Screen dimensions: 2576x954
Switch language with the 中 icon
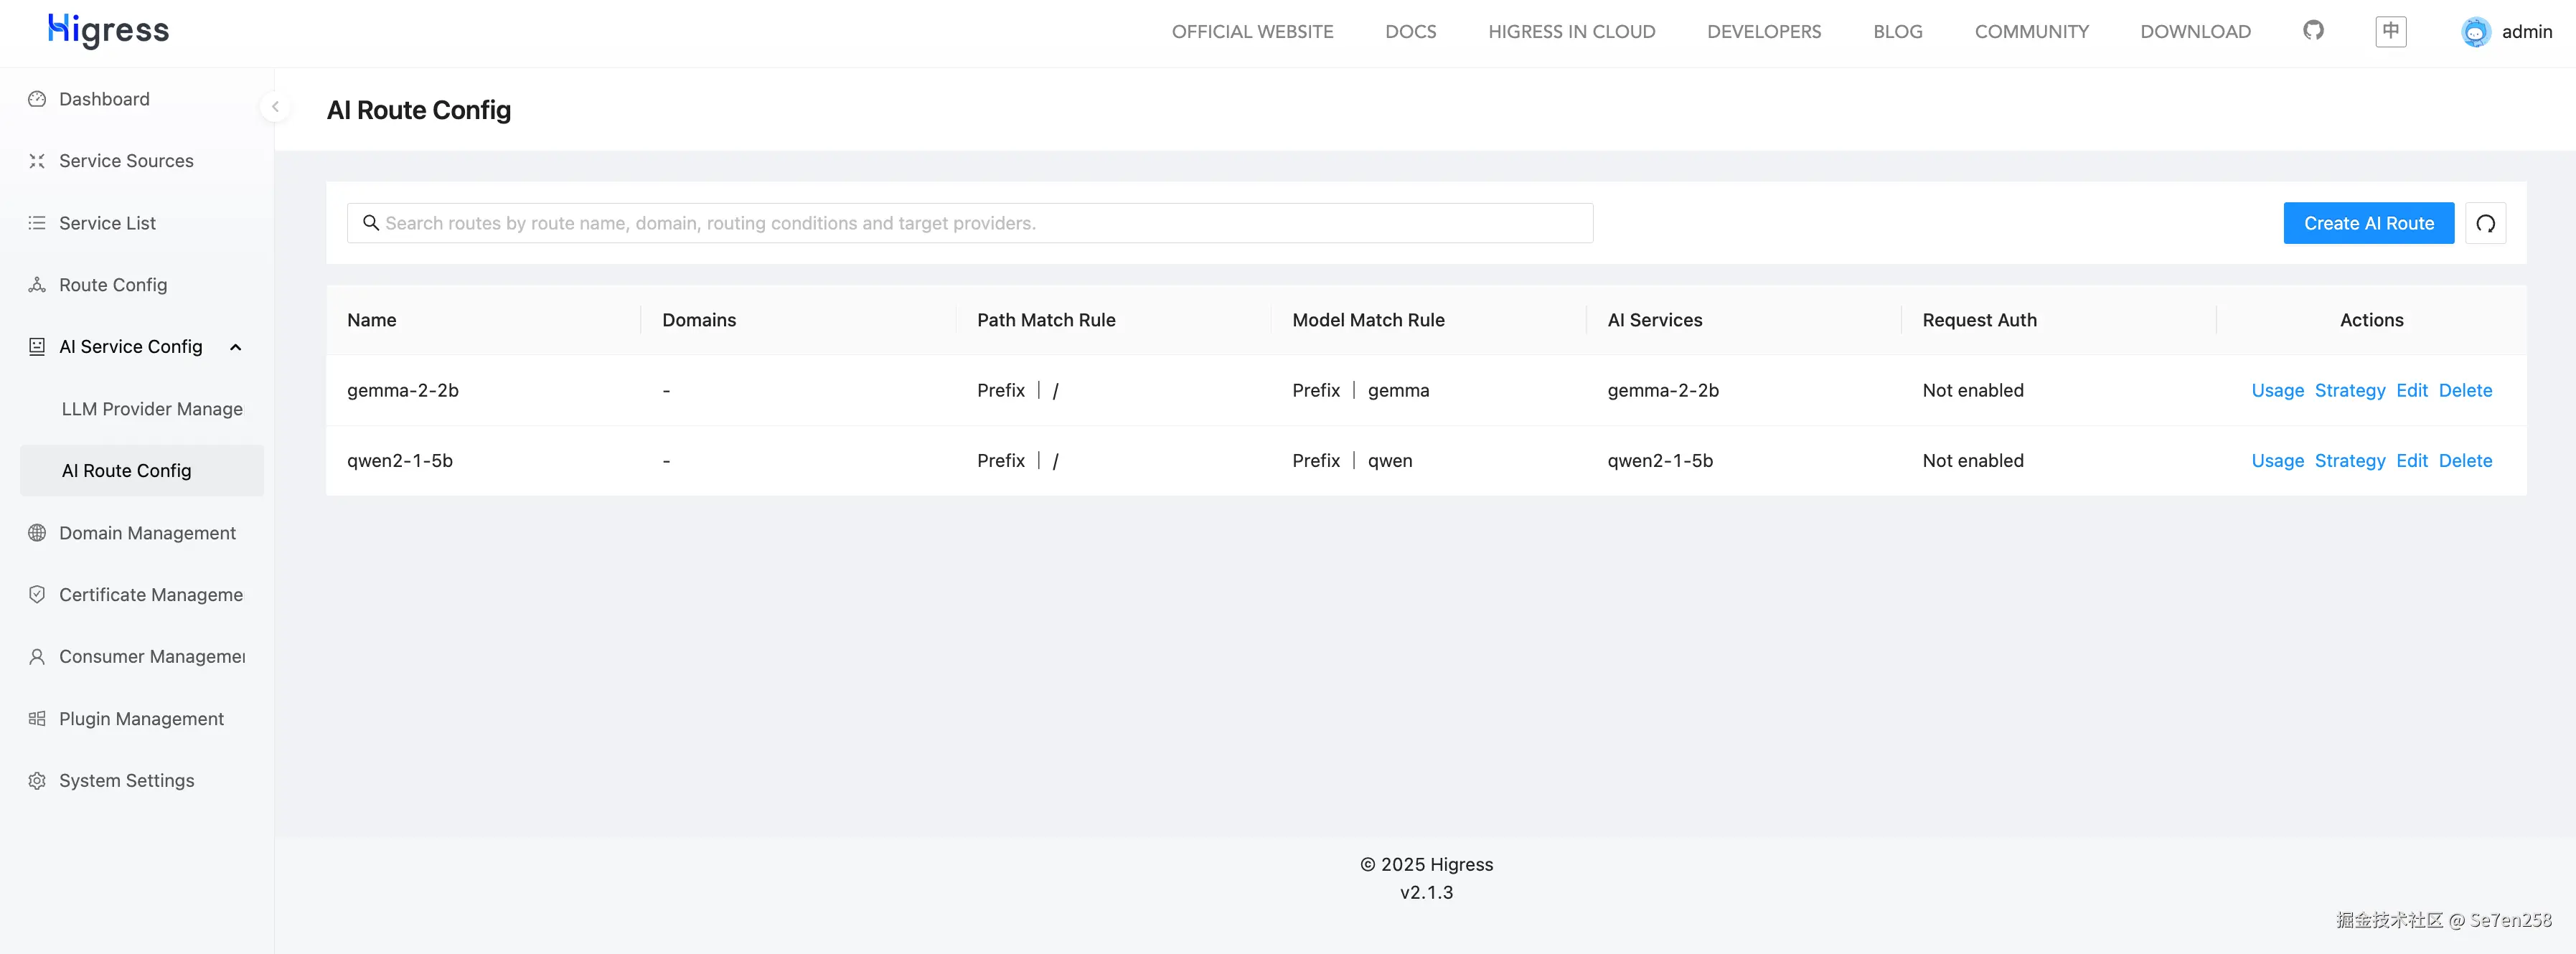click(2390, 31)
